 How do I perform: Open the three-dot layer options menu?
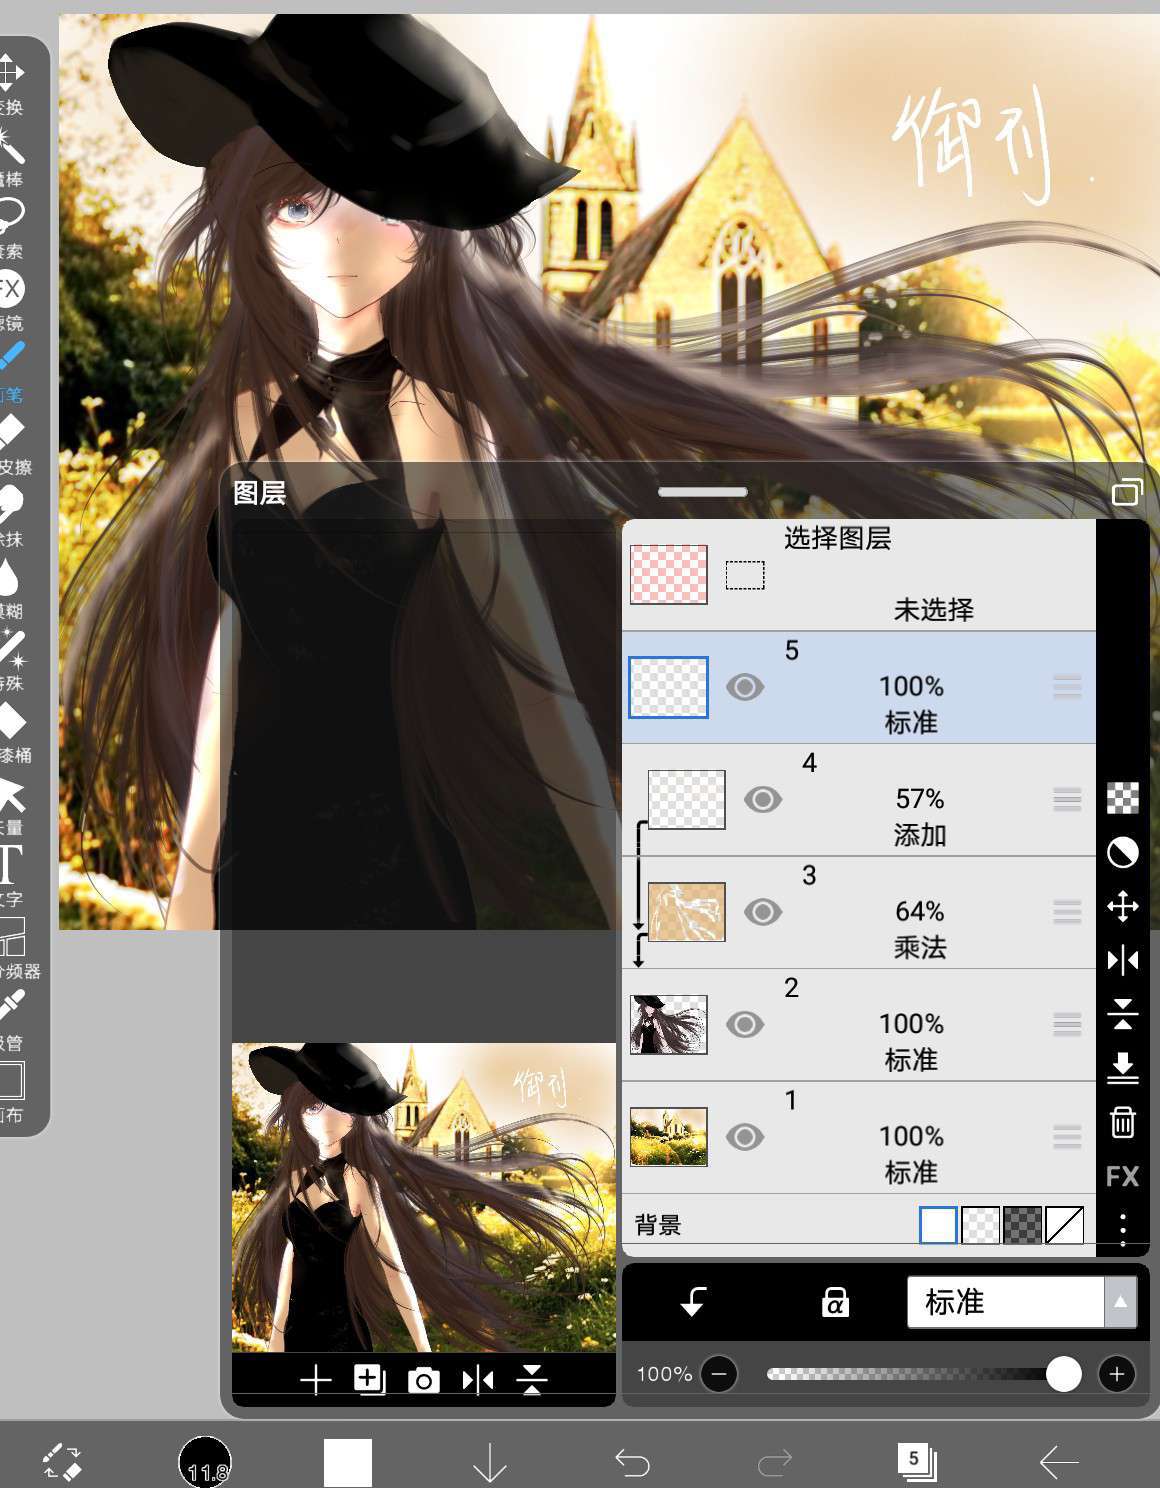coord(1123,1229)
